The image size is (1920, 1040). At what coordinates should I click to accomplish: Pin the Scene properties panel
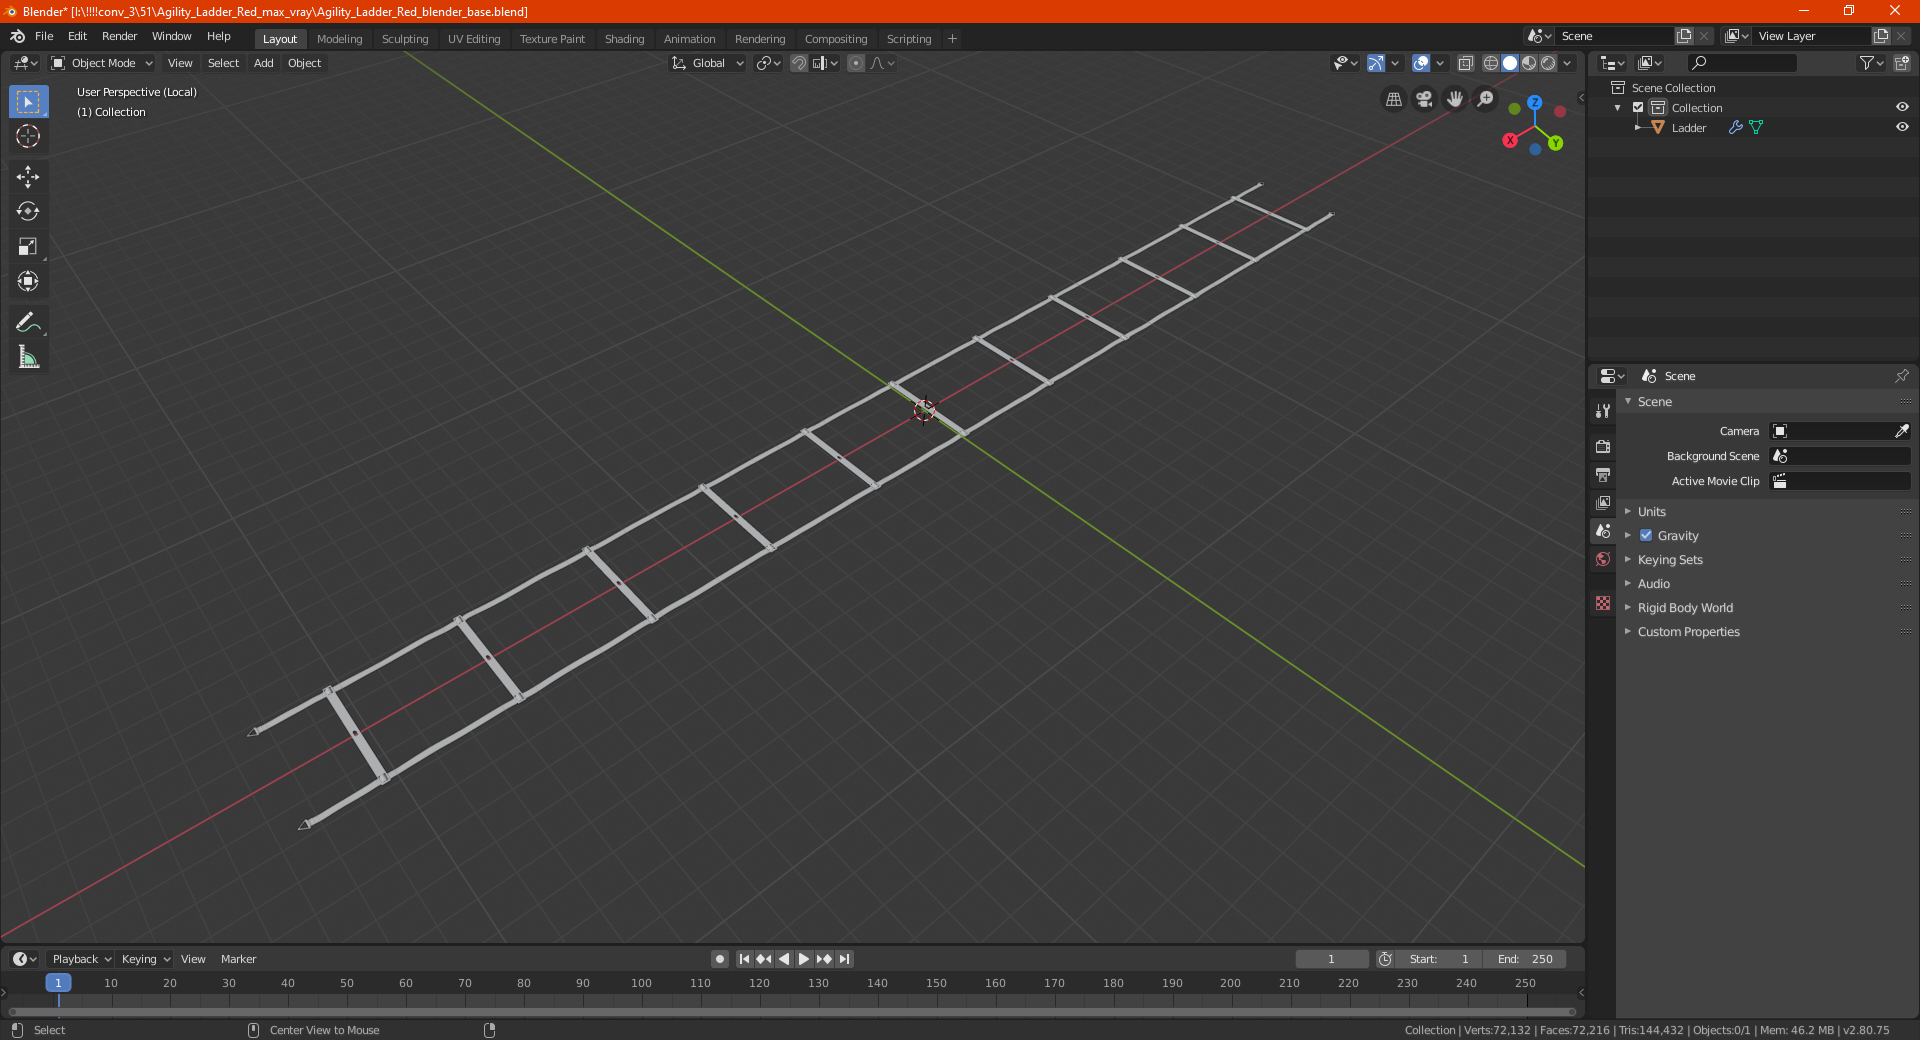point(1901,376)
